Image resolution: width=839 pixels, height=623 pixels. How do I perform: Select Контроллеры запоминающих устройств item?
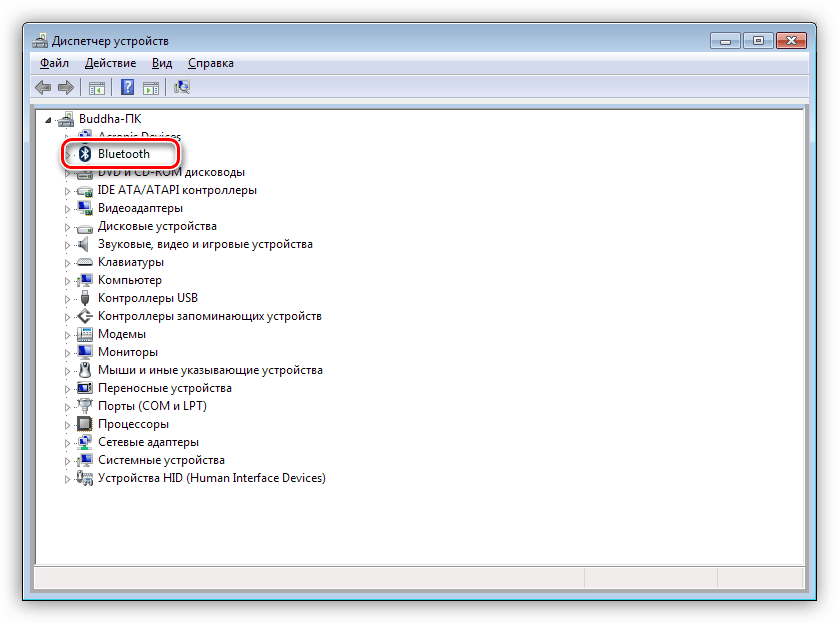[210, 316]
